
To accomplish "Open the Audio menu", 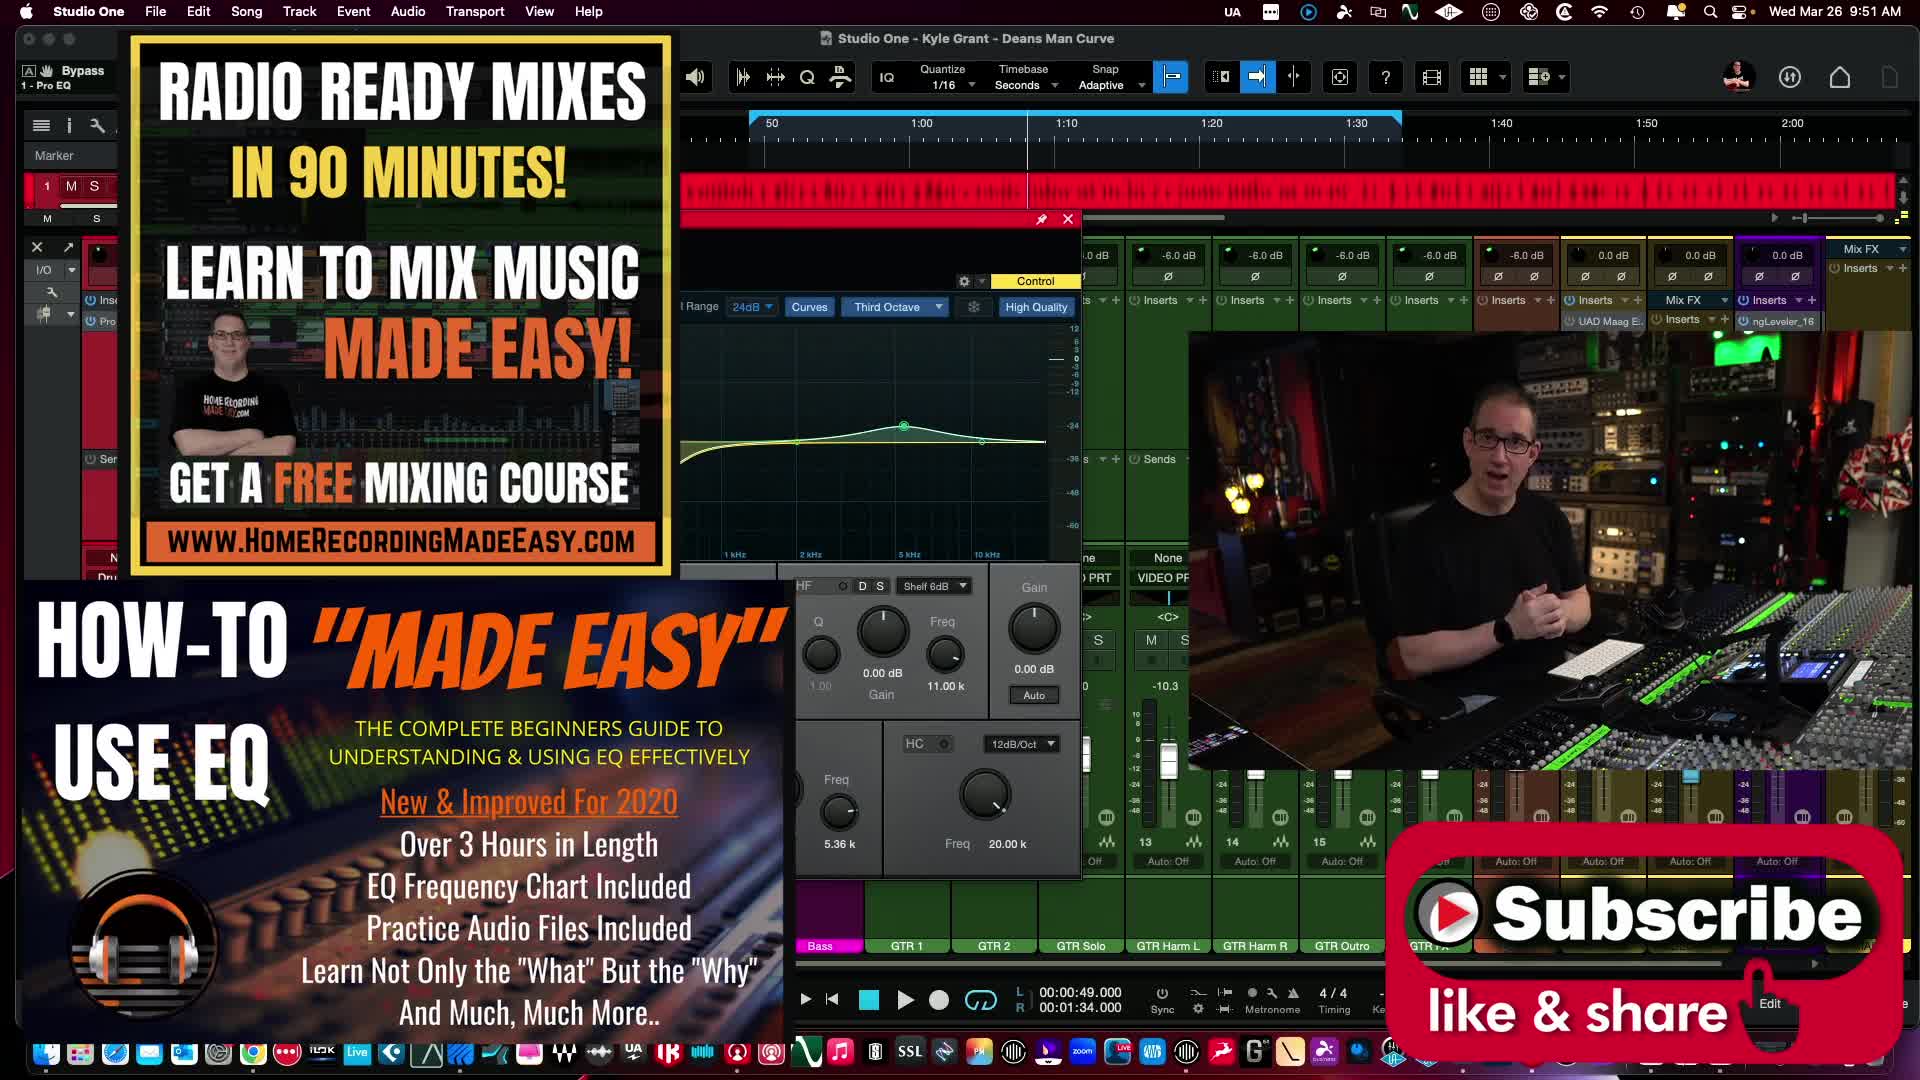I will [x=408, y=11].
